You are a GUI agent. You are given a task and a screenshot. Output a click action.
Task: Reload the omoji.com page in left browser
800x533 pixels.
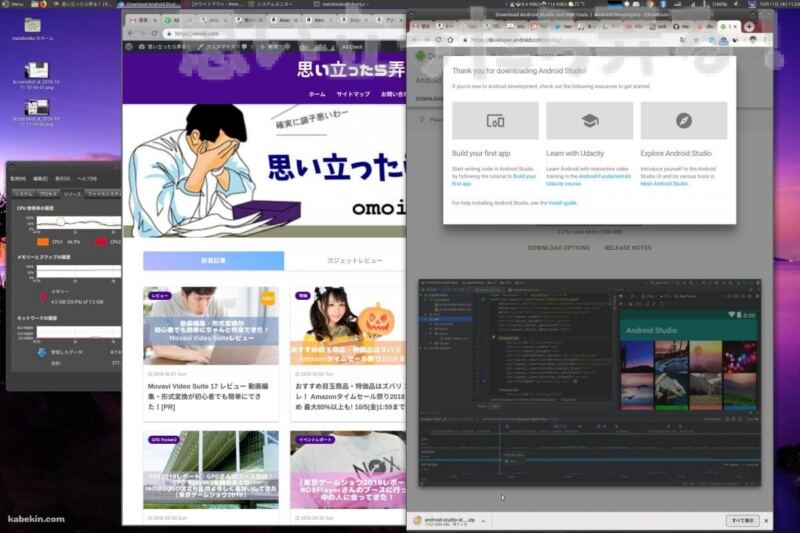coord(155,33)
